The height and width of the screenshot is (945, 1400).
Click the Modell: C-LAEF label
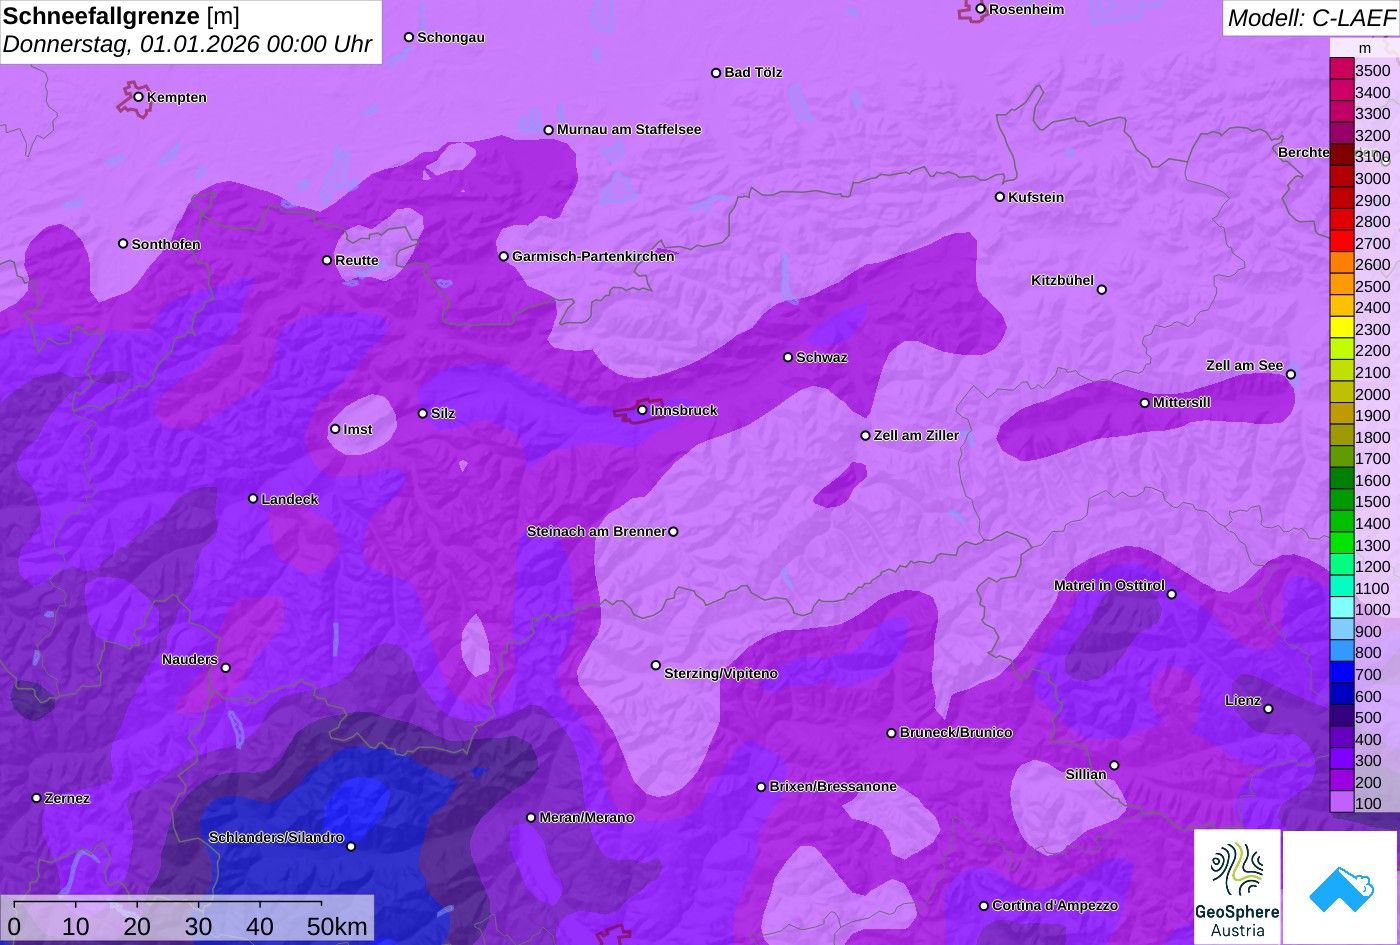[x=1310, y=18]
